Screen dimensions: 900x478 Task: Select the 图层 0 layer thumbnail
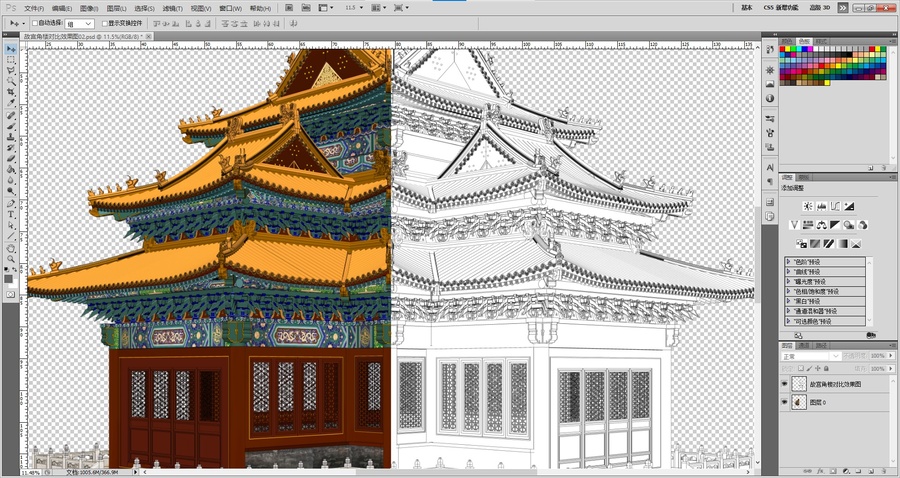coord(799,402)
